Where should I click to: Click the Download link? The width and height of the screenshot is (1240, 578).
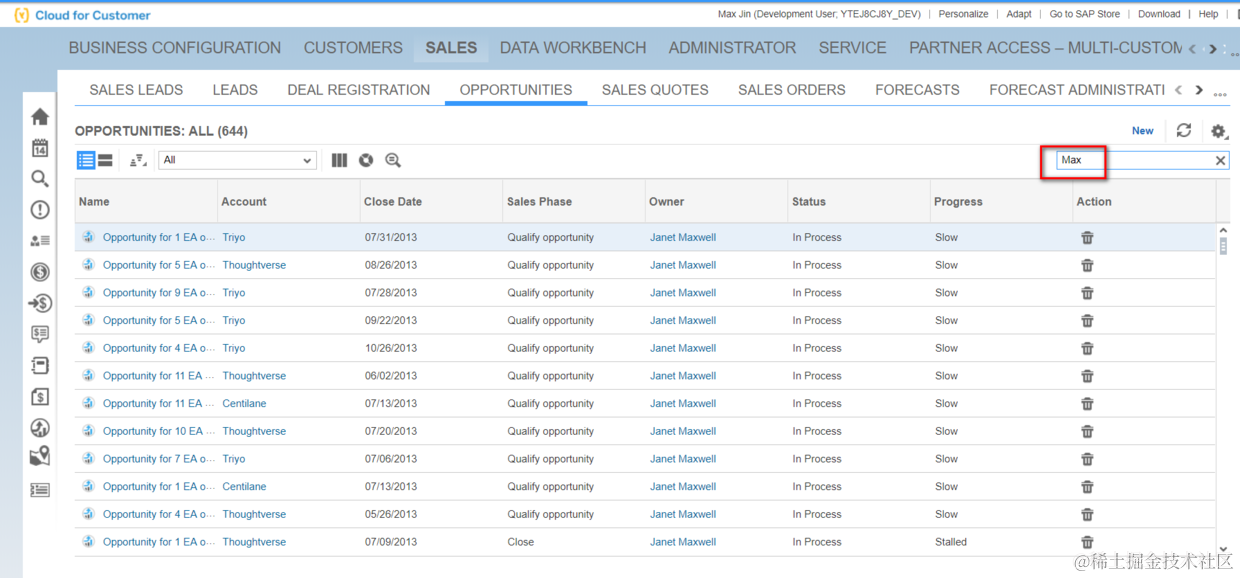(1159, 14)
